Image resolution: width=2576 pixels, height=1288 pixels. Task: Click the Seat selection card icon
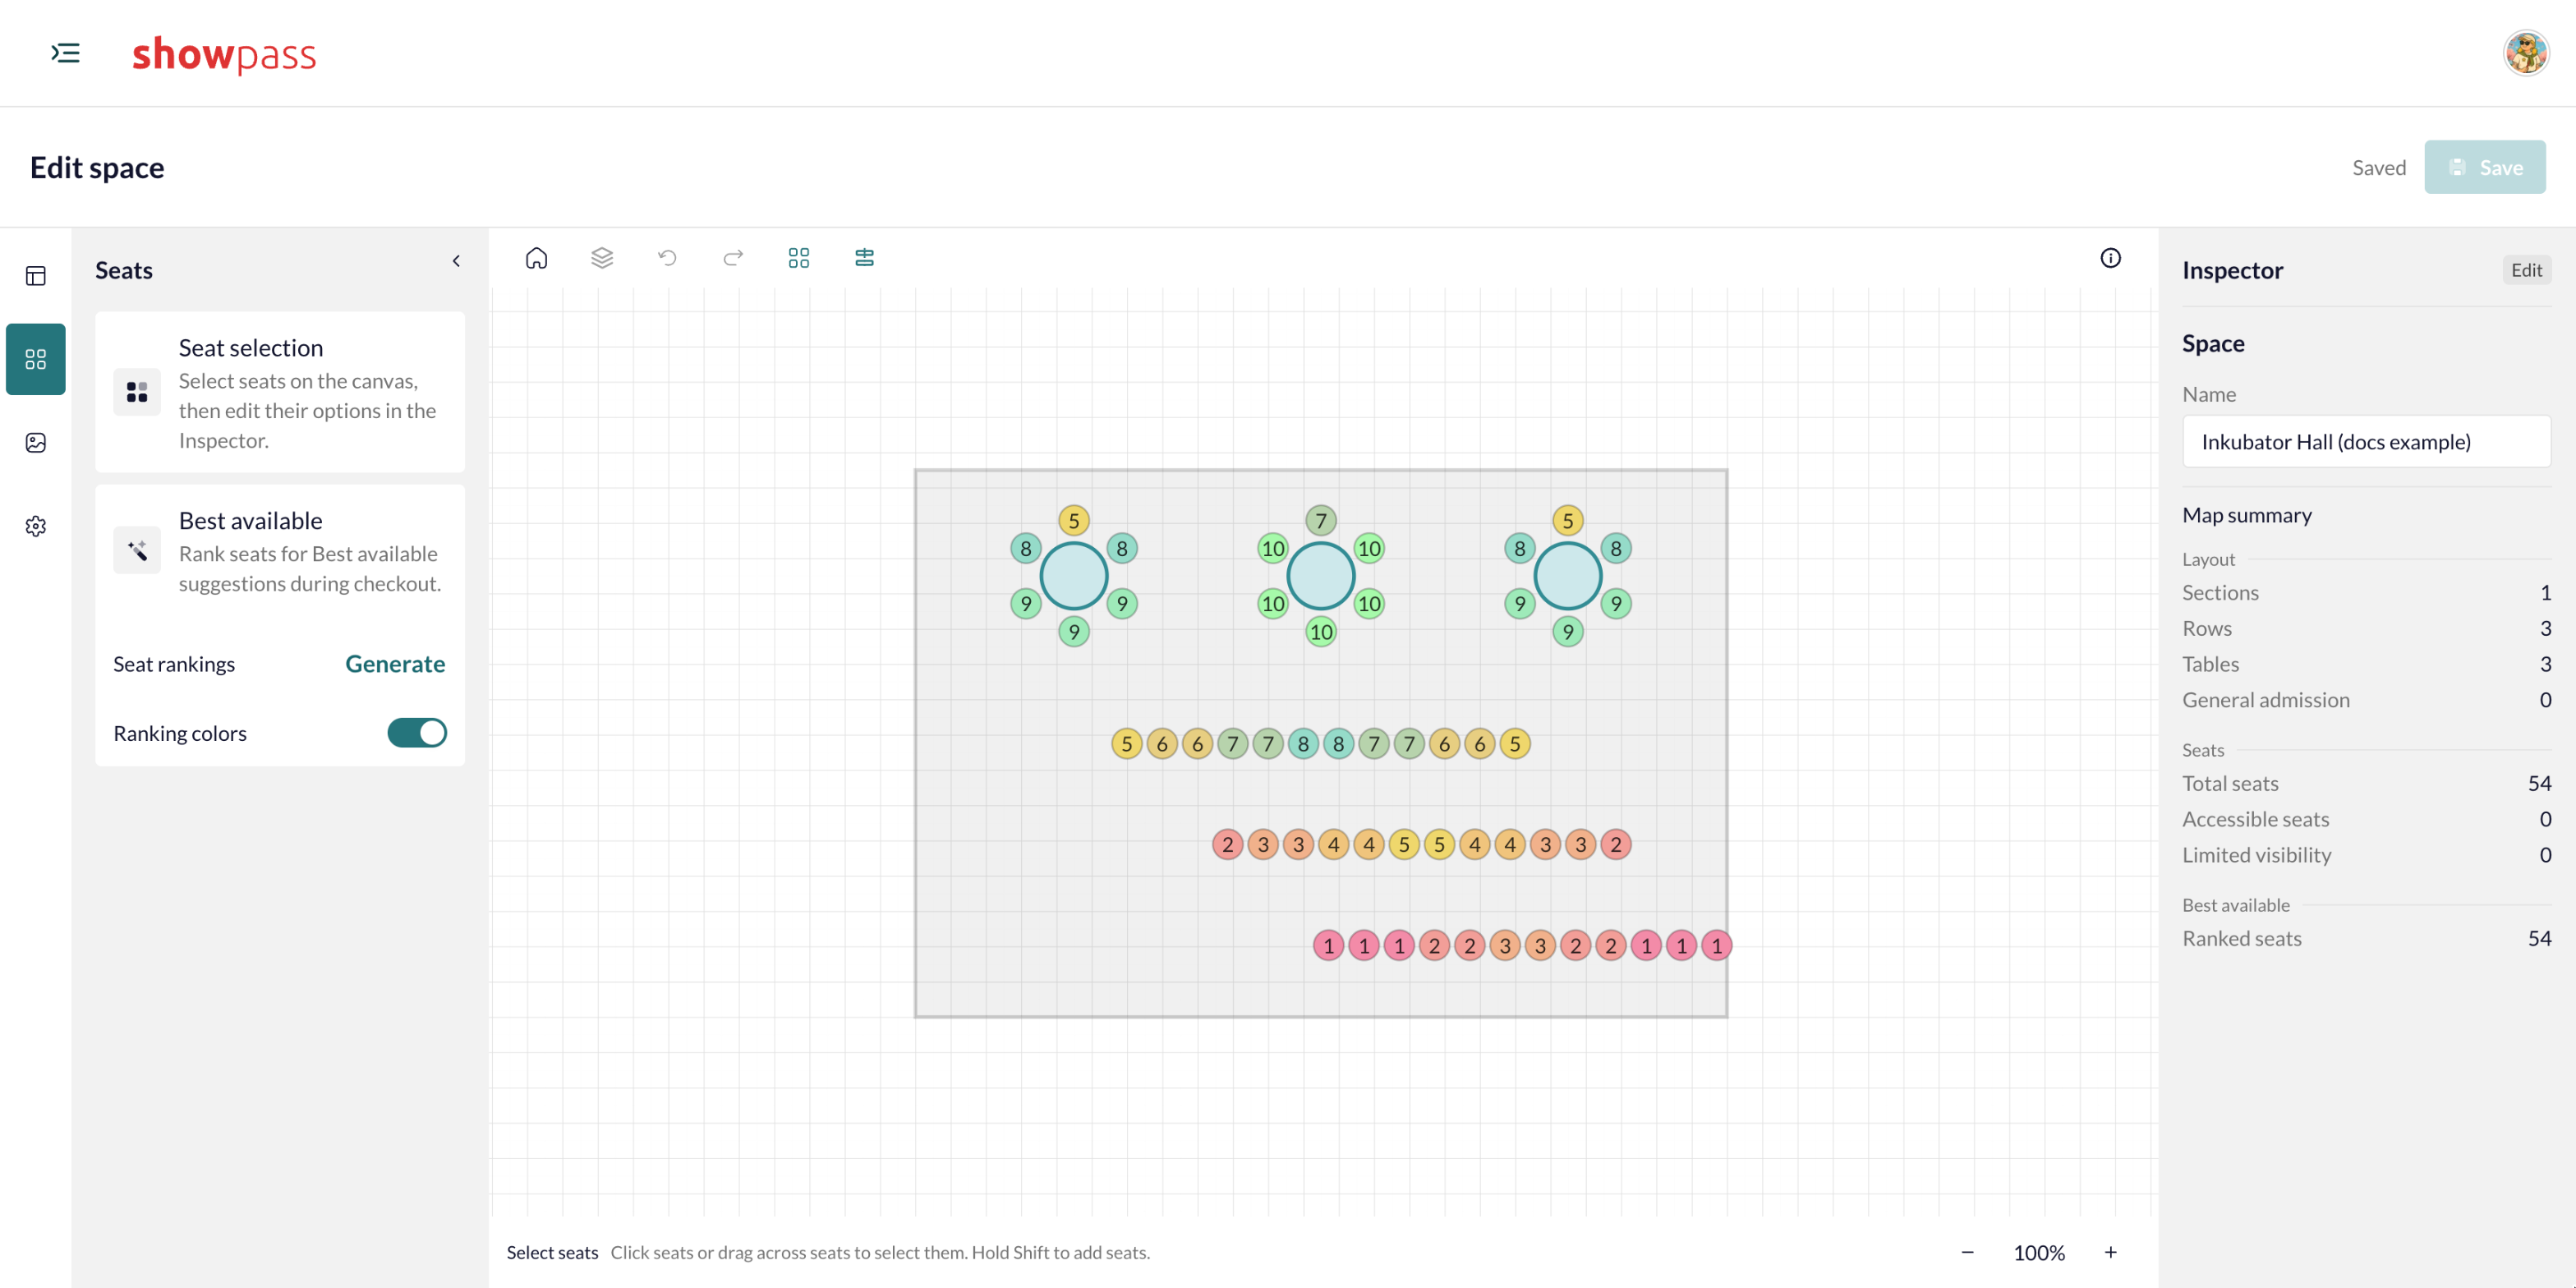click(x=137, y=392)
